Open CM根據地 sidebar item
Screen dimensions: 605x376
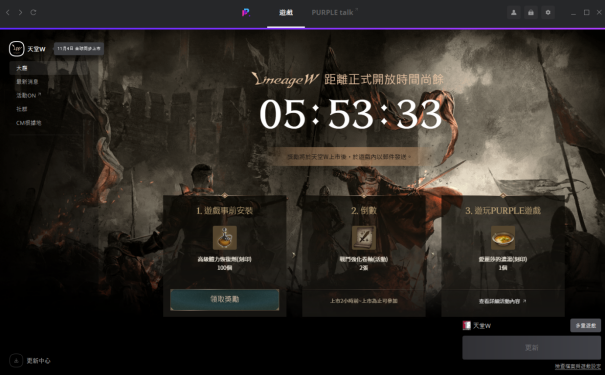pos(29,123)
